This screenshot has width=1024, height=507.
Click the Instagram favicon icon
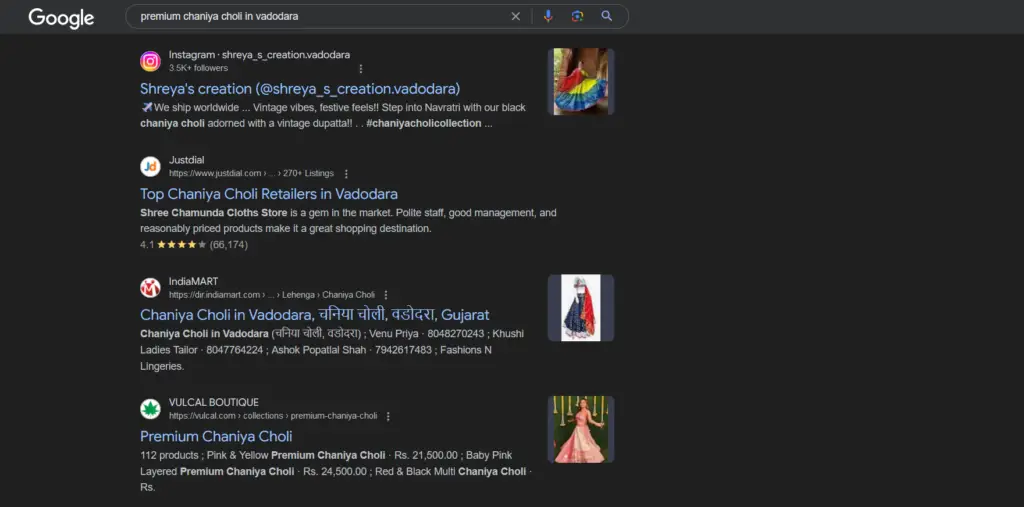coord(150,61)
